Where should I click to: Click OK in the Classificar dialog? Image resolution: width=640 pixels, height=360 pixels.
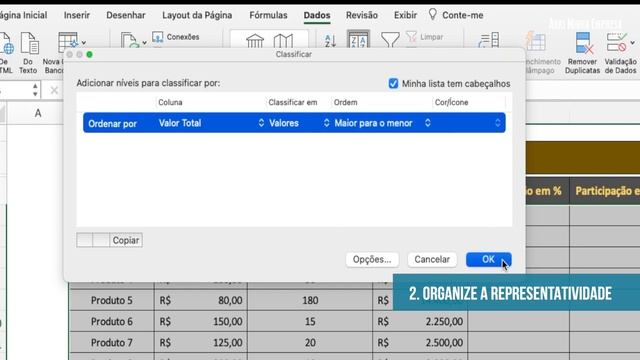489,260
